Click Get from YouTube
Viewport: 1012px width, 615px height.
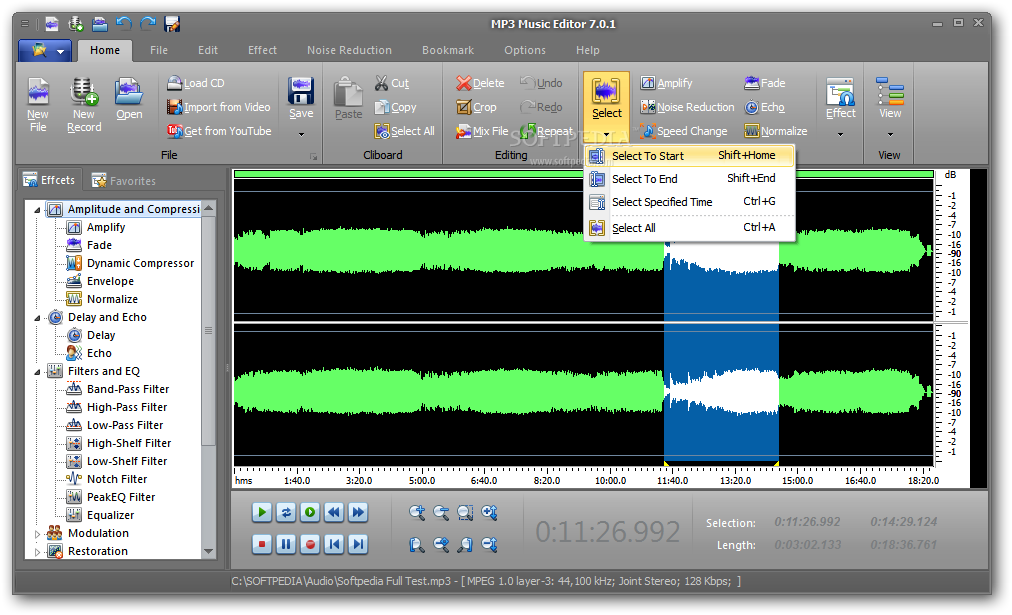219,131
